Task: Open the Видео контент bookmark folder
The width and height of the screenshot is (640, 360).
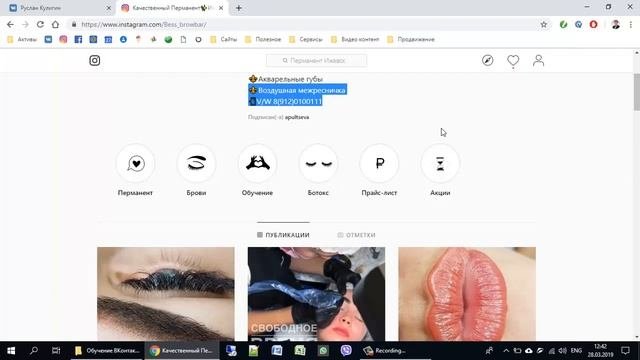Action: [355, 39]
